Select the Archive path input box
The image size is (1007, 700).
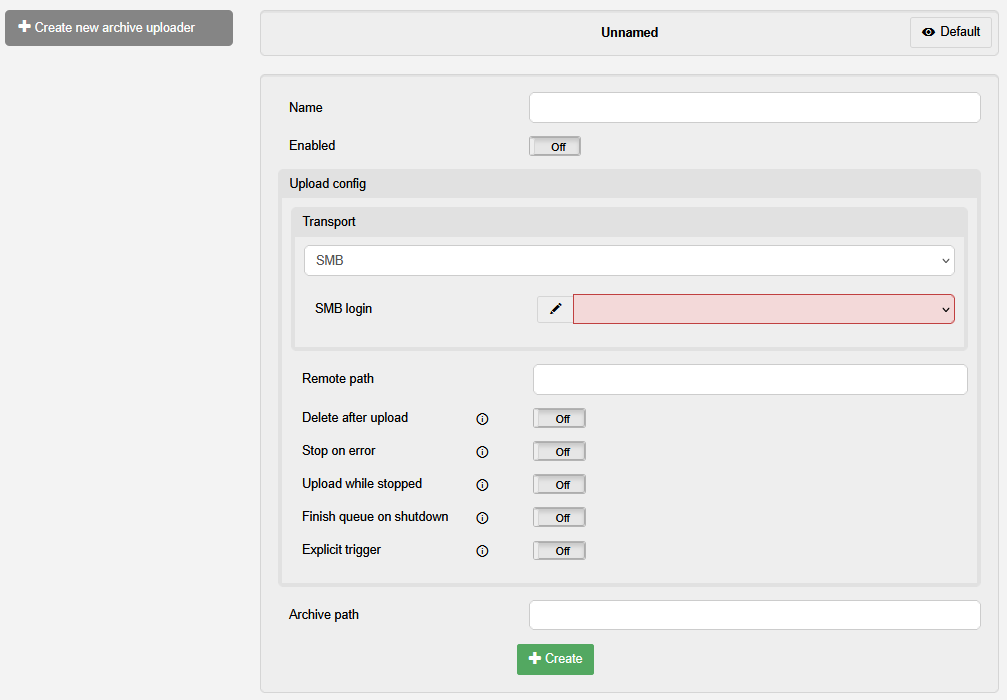coord(754,615)
